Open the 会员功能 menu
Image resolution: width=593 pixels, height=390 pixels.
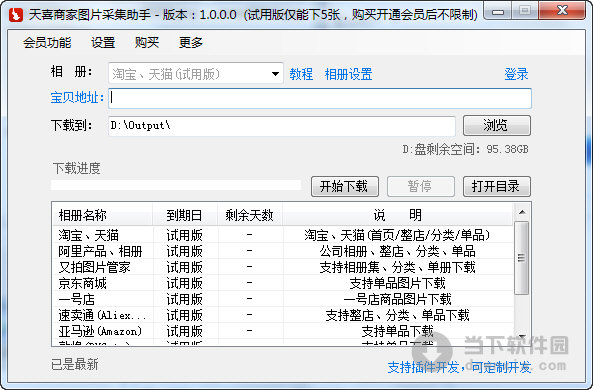tap(47, 42)
